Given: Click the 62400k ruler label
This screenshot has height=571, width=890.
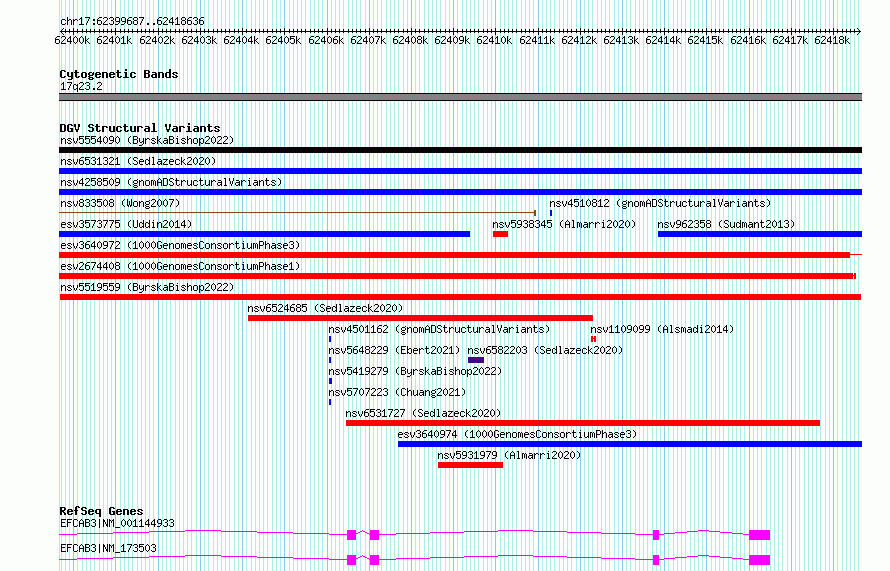Looking at the screenshot, I should coord(72,40).
